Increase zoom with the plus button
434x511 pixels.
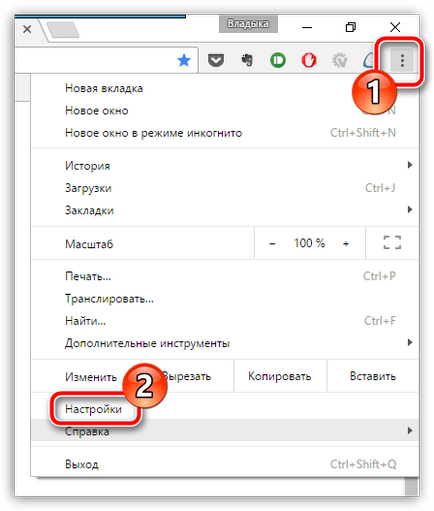pos(346,244)
